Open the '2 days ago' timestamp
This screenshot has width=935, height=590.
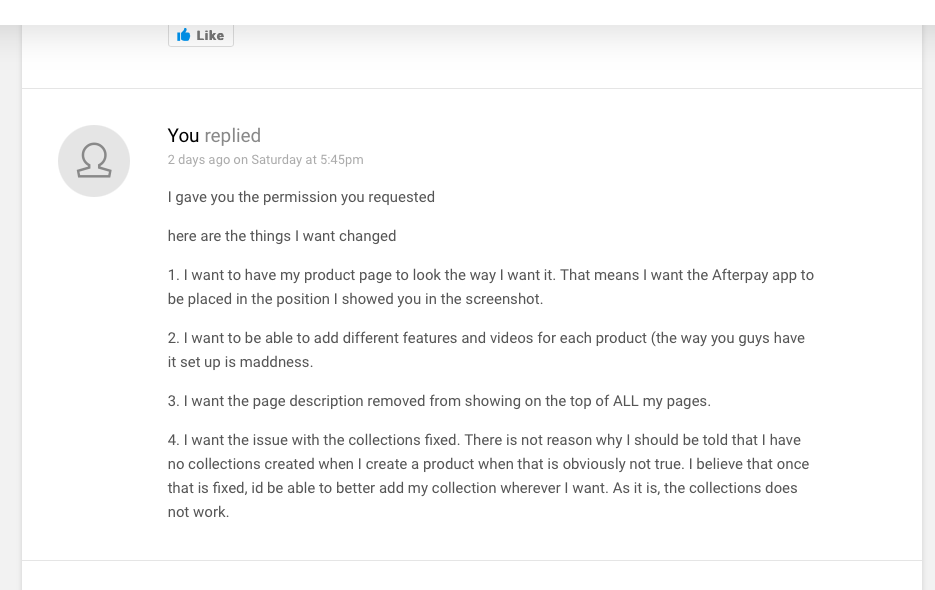click(199, 159)
